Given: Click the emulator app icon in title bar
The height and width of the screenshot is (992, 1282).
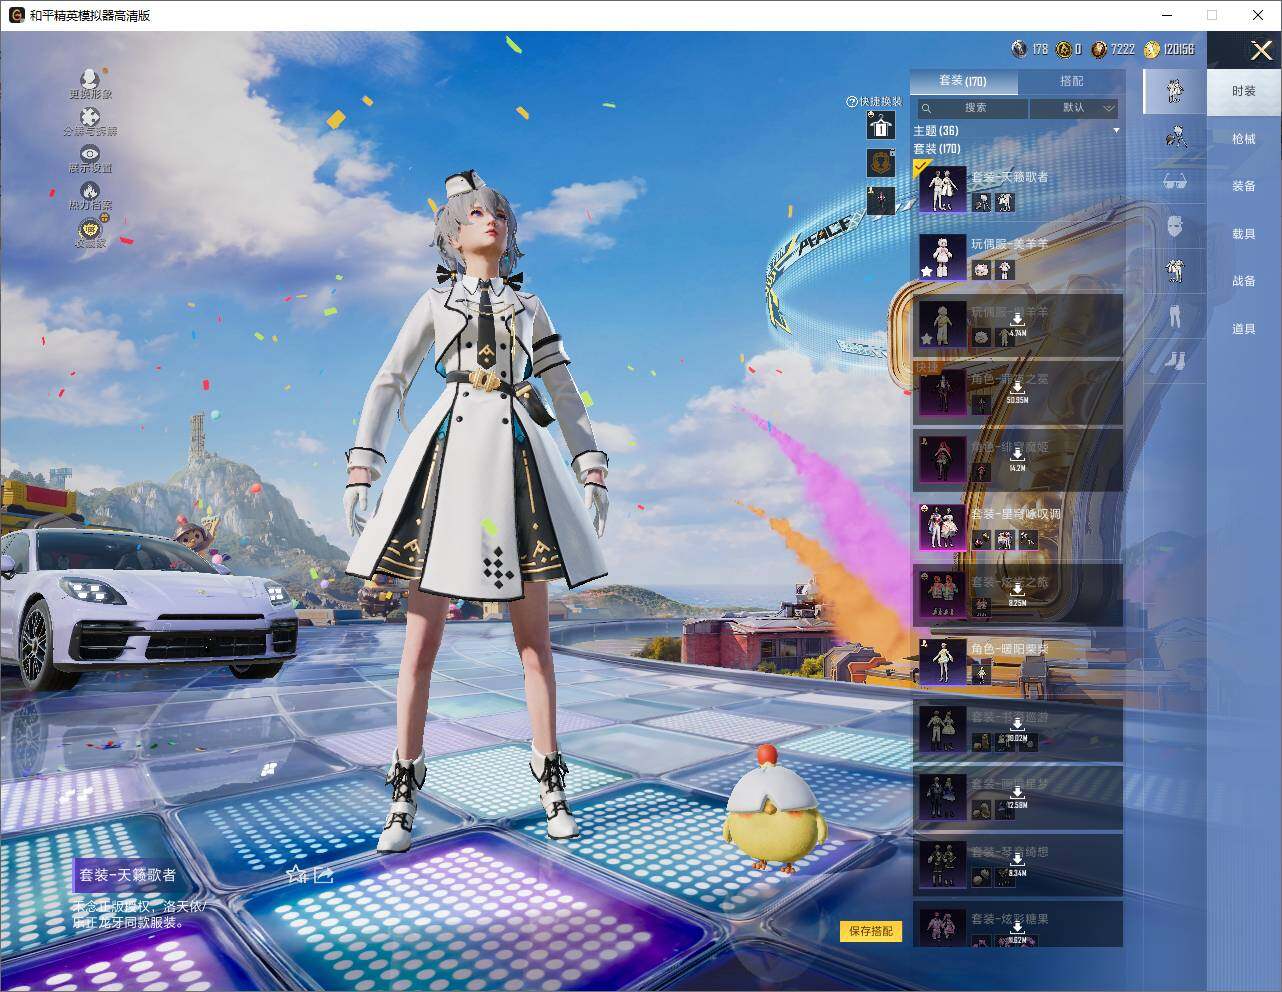Looking at the screenshot, I should click(17, 15).
